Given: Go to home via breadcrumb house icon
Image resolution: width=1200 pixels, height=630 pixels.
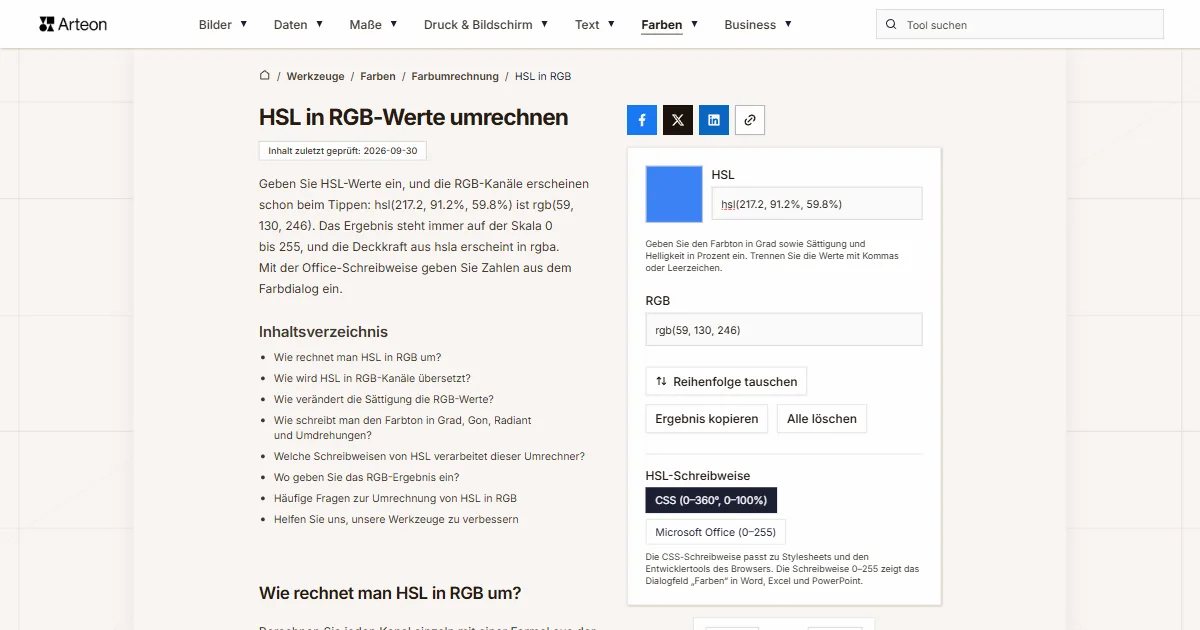Looking at the screenshot, I should [265, 76].
